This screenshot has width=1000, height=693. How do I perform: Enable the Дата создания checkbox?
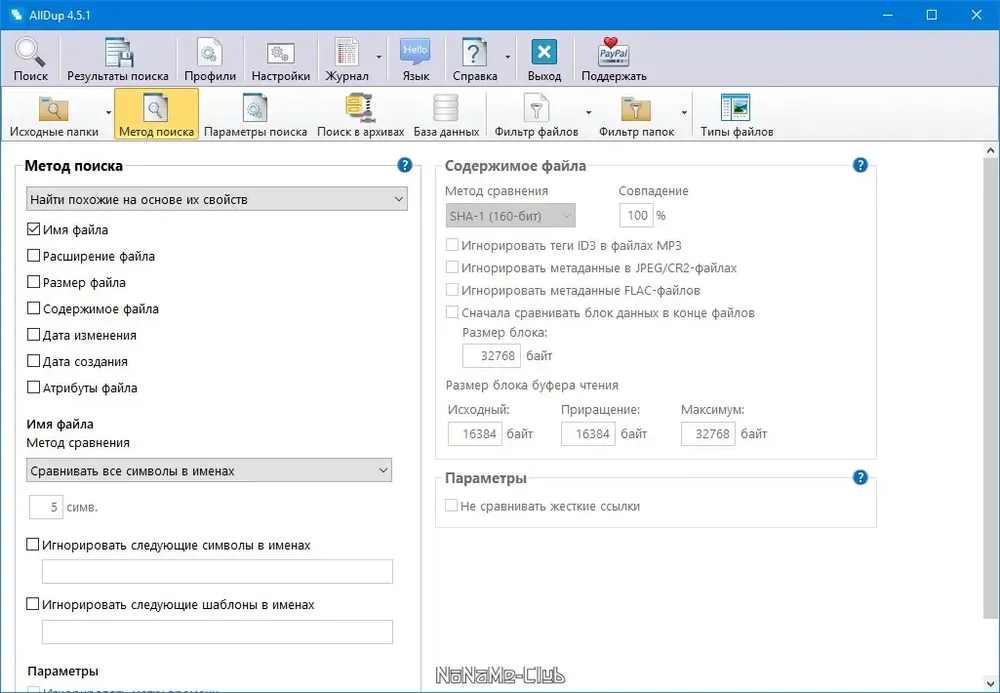point(34,361)
